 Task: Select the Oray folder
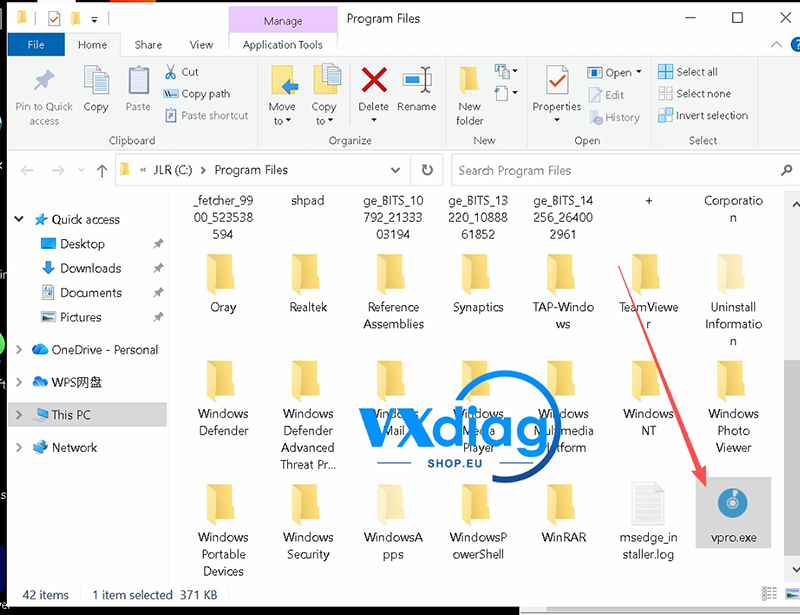[x=223, y=284]
